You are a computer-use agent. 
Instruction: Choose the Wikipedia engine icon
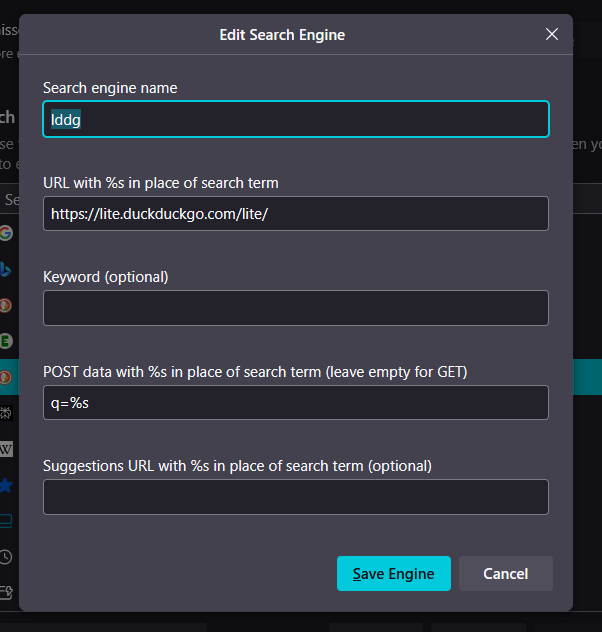[7, 449]
